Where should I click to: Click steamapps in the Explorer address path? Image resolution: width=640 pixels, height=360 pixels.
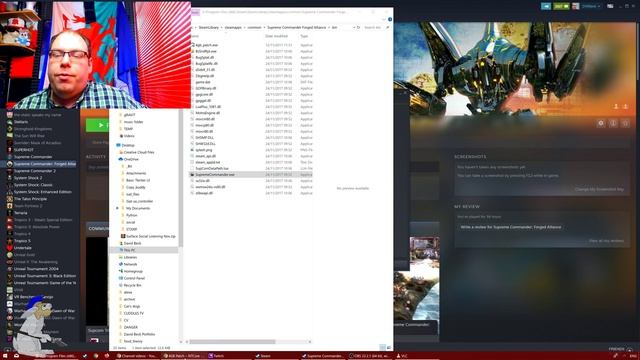(x=233, y=27)
